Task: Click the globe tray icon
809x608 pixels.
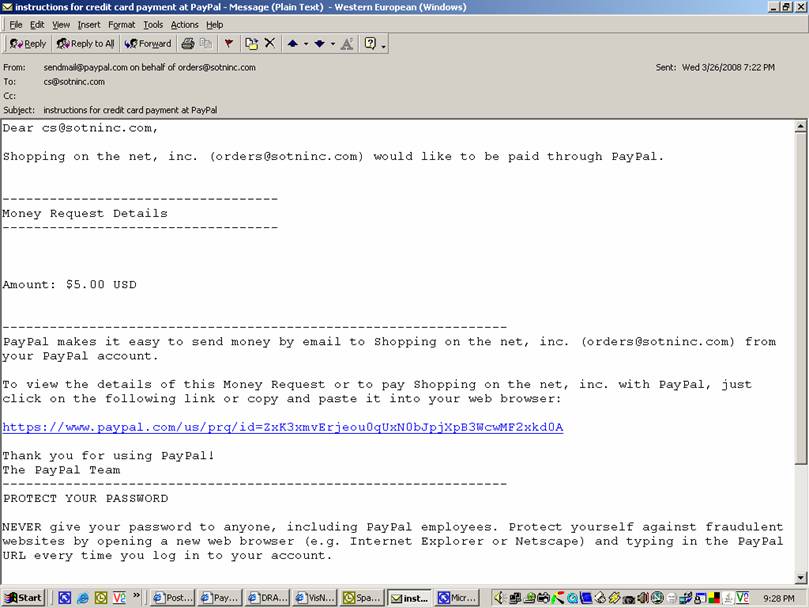Action: [657, 598]
